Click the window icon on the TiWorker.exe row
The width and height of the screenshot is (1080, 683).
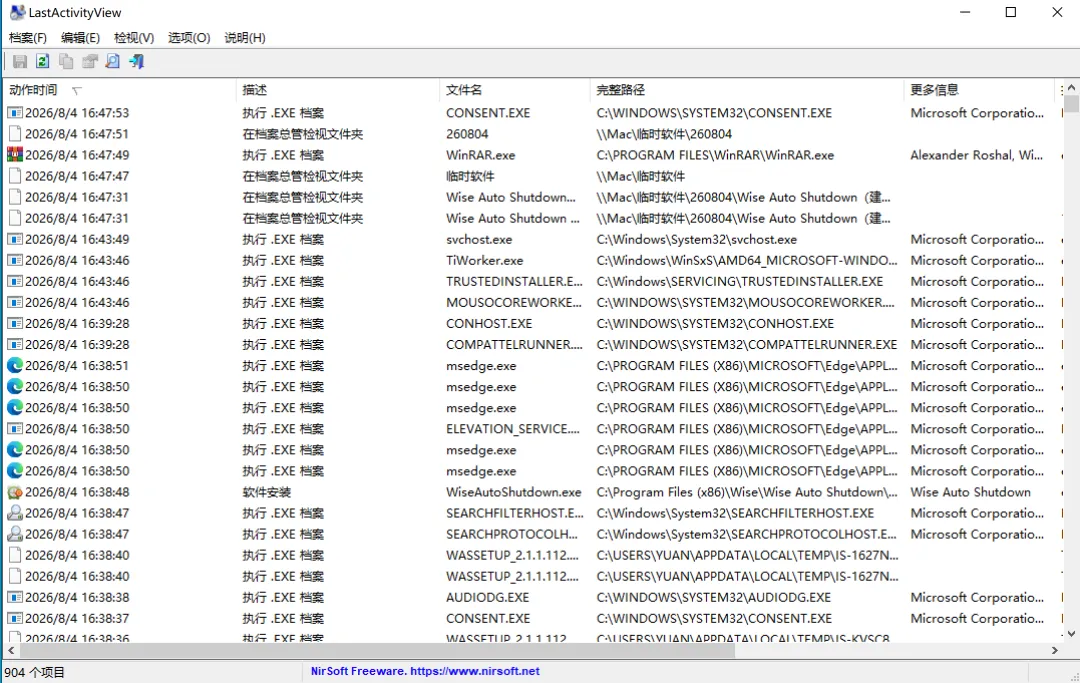tap(14, 260)
